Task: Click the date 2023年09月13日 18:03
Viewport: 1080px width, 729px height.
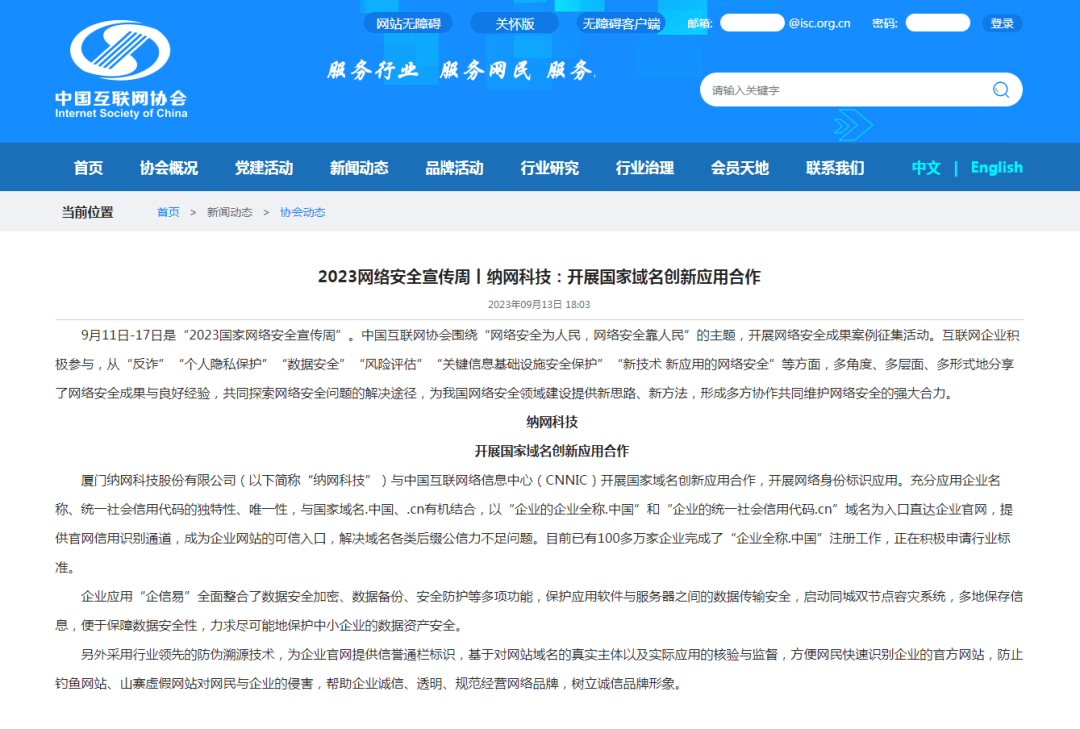Action: [539, 305]
